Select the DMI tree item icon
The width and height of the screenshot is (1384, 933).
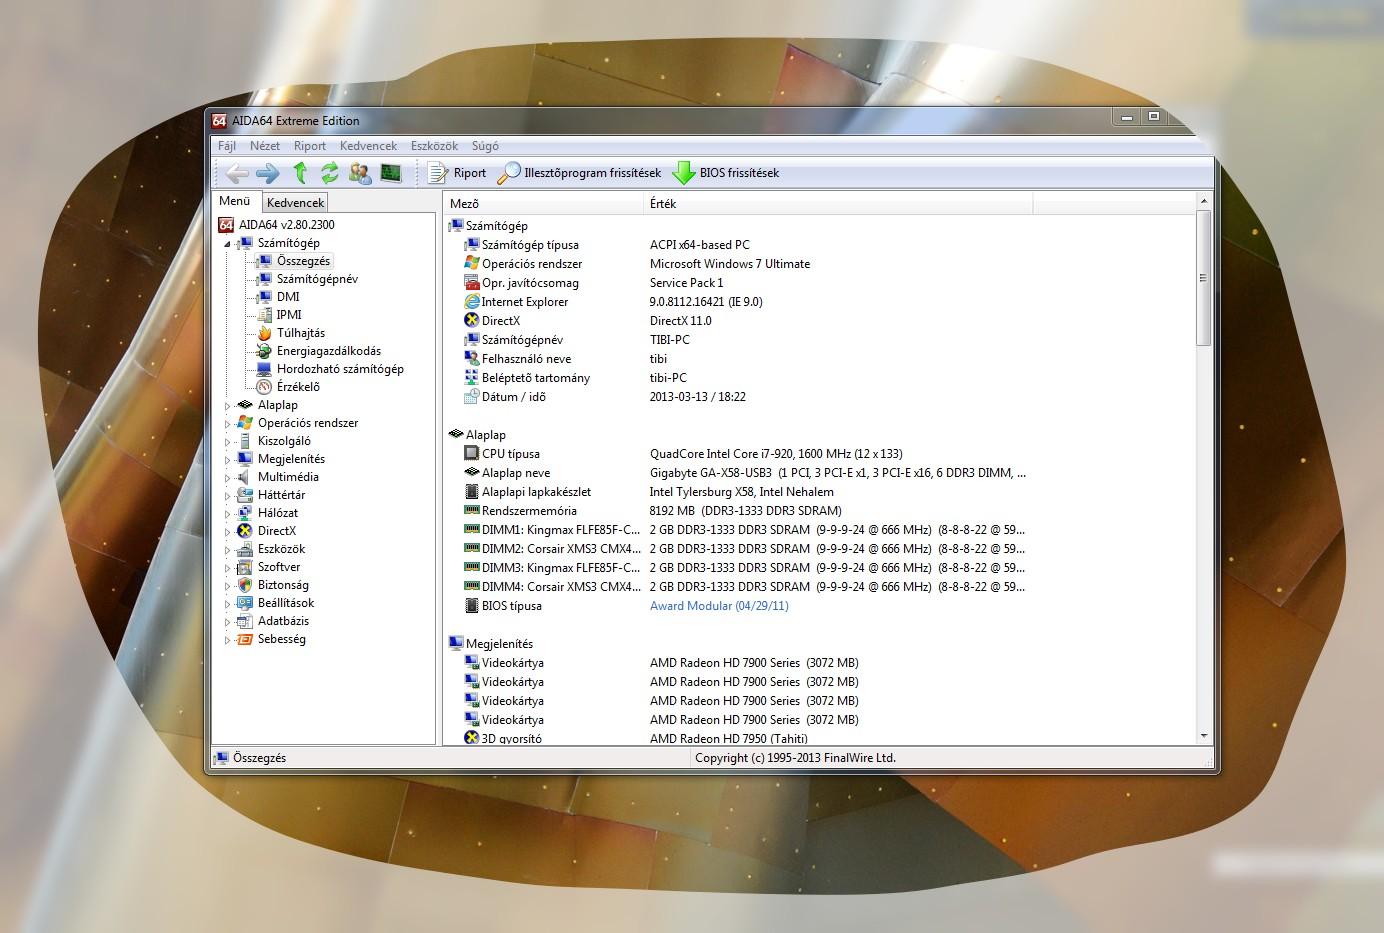point(264,297)
